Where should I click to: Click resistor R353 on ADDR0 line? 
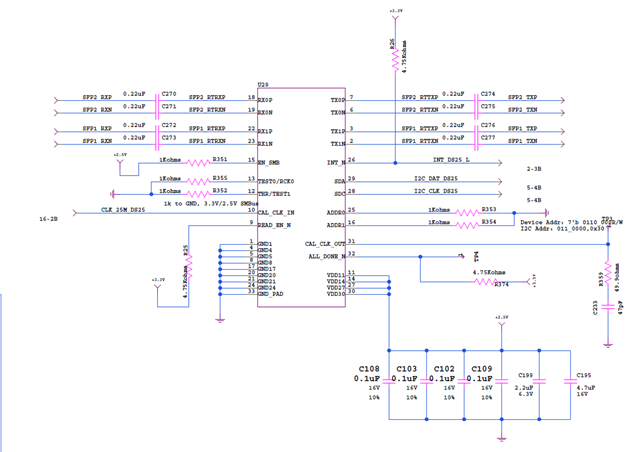[467, 213]
